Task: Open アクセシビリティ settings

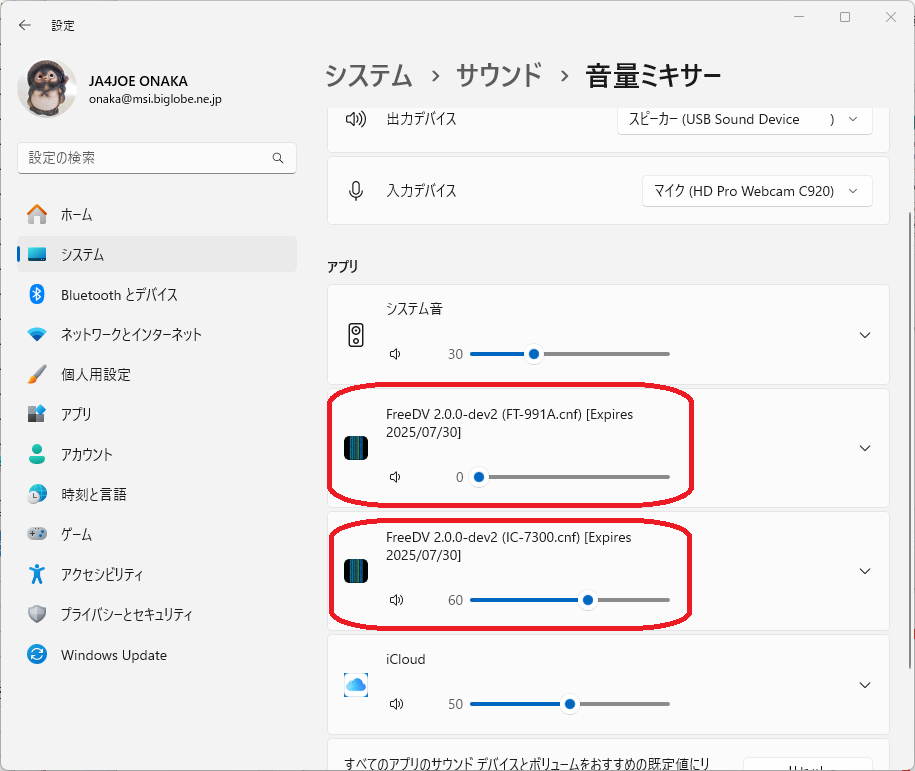Action: click(x=157, y=574)
